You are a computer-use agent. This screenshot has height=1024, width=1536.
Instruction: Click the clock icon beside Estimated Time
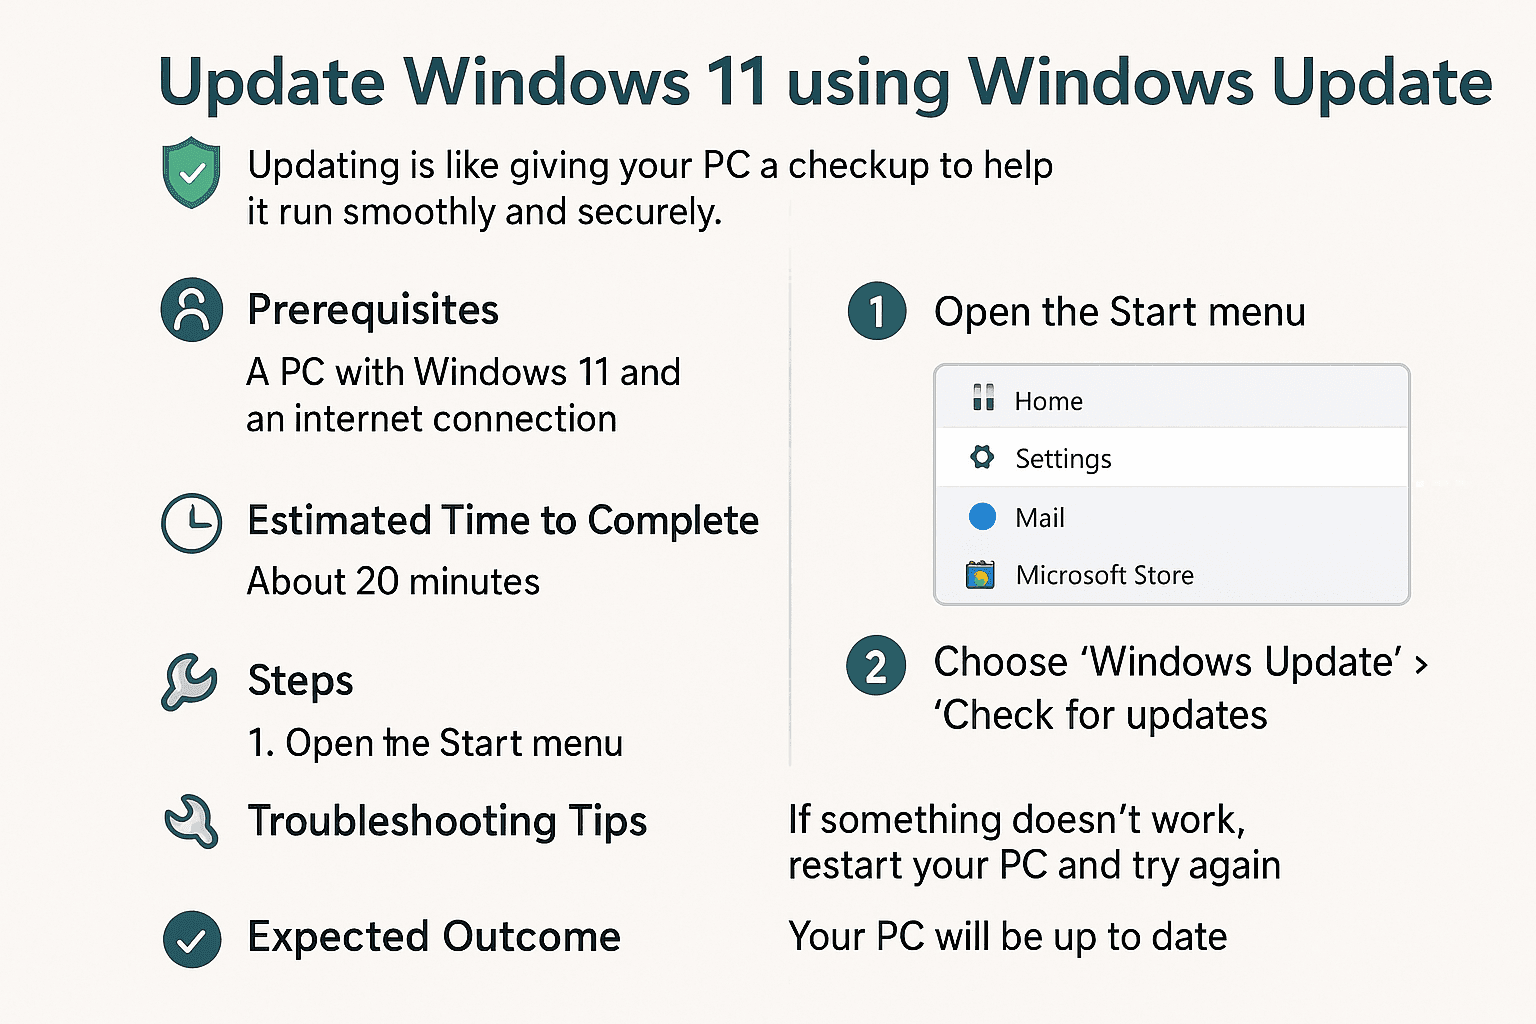(191, 522)
